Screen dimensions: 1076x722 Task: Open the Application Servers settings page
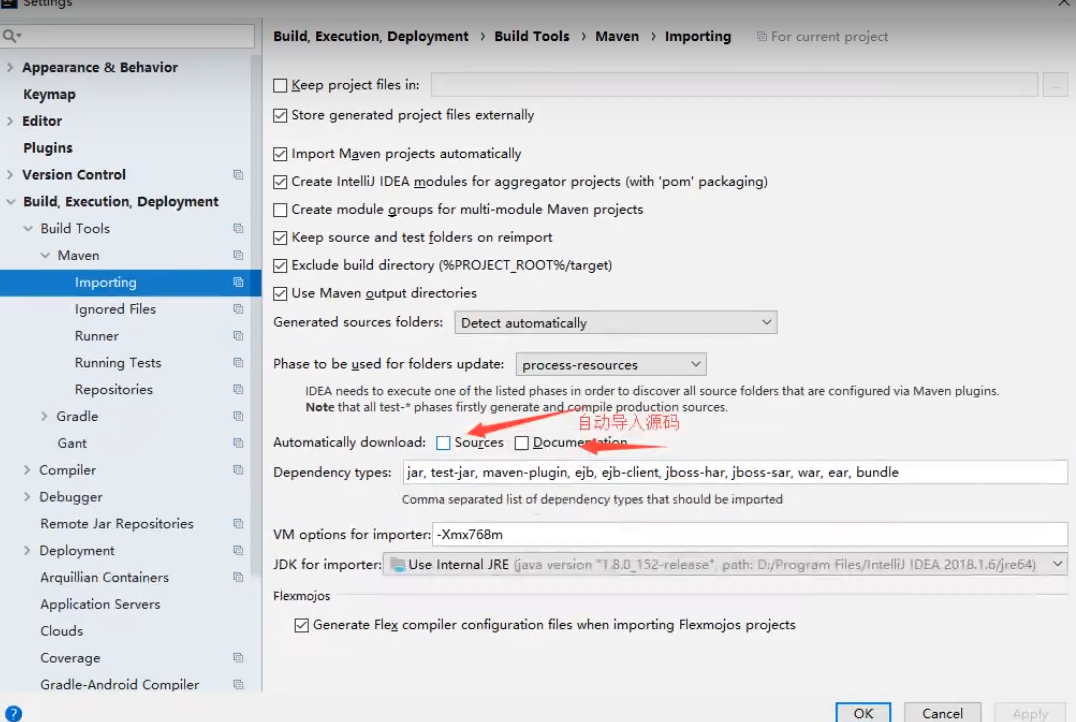100,604
